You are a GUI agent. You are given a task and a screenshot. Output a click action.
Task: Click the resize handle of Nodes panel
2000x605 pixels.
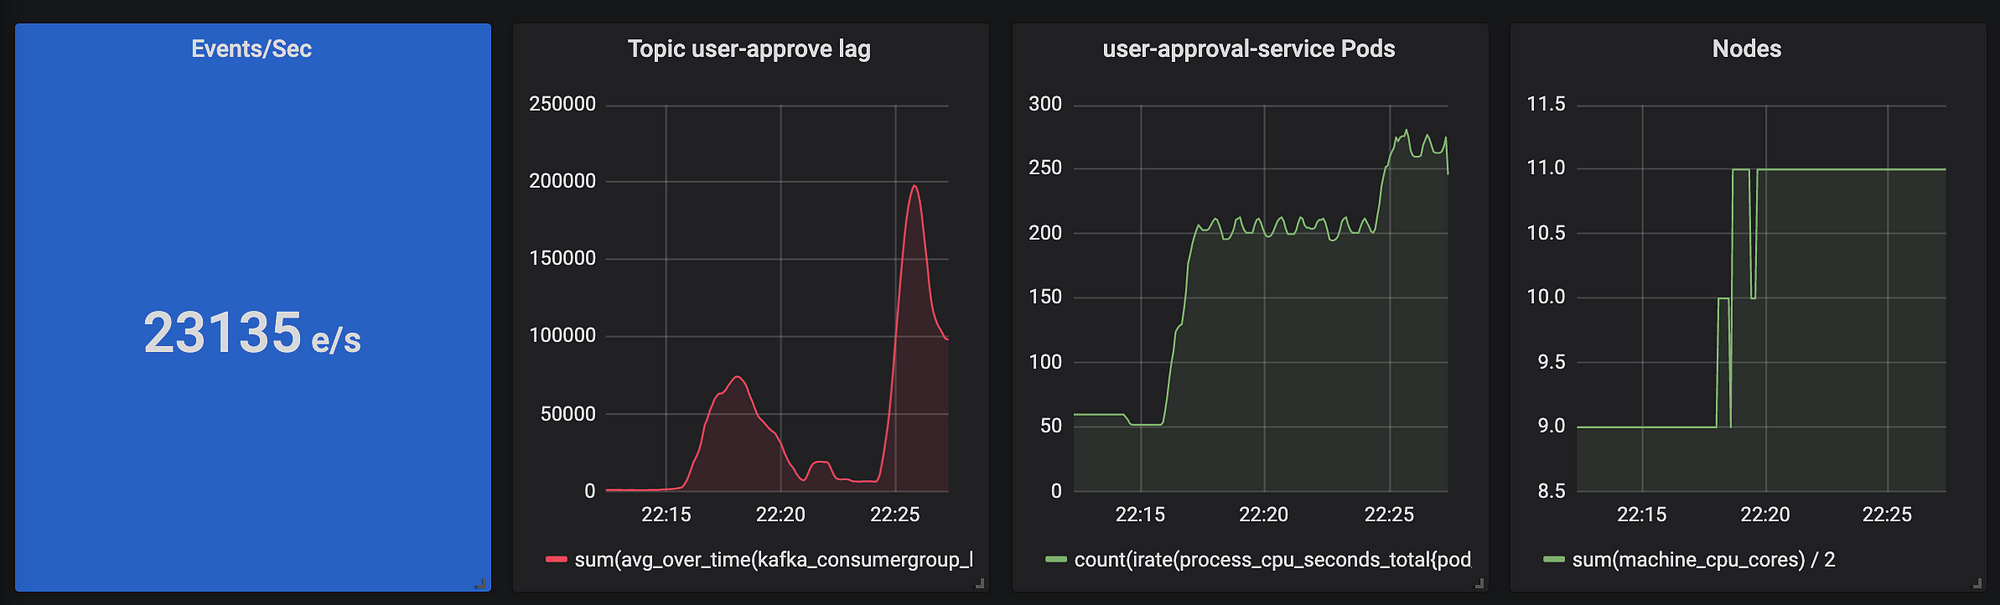click(1976, 582)
